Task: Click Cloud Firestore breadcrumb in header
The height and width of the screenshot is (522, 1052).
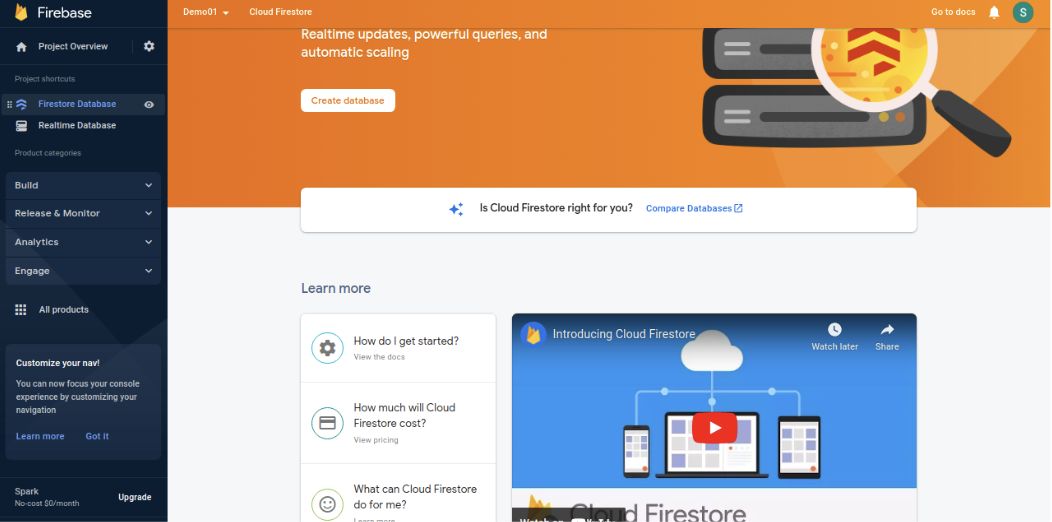Action: pyautogui.click(x=280, y=12)
